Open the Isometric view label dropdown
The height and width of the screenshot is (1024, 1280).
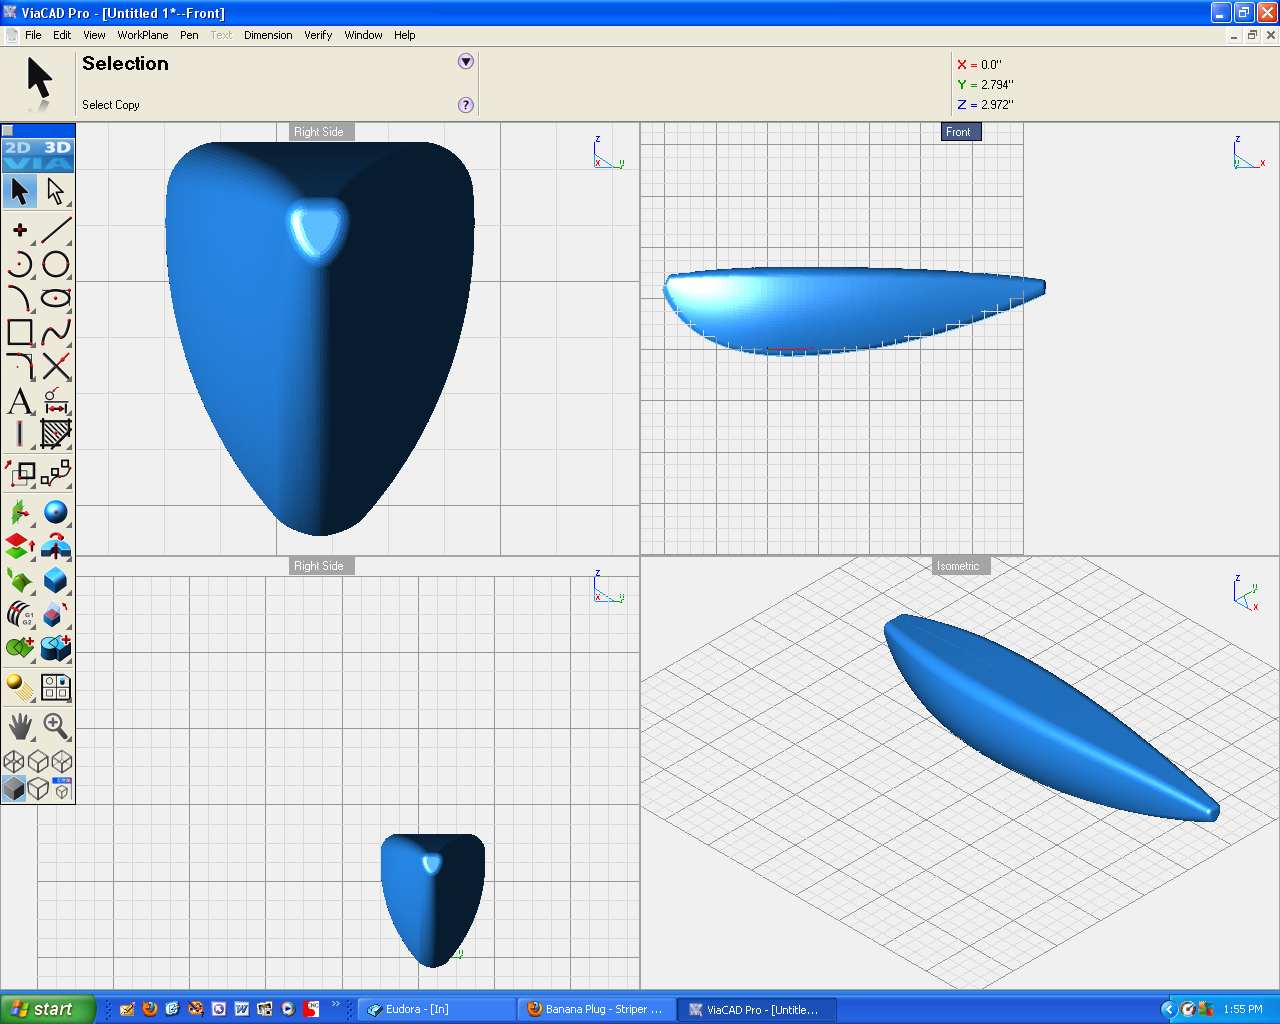[x=958, y=566]
